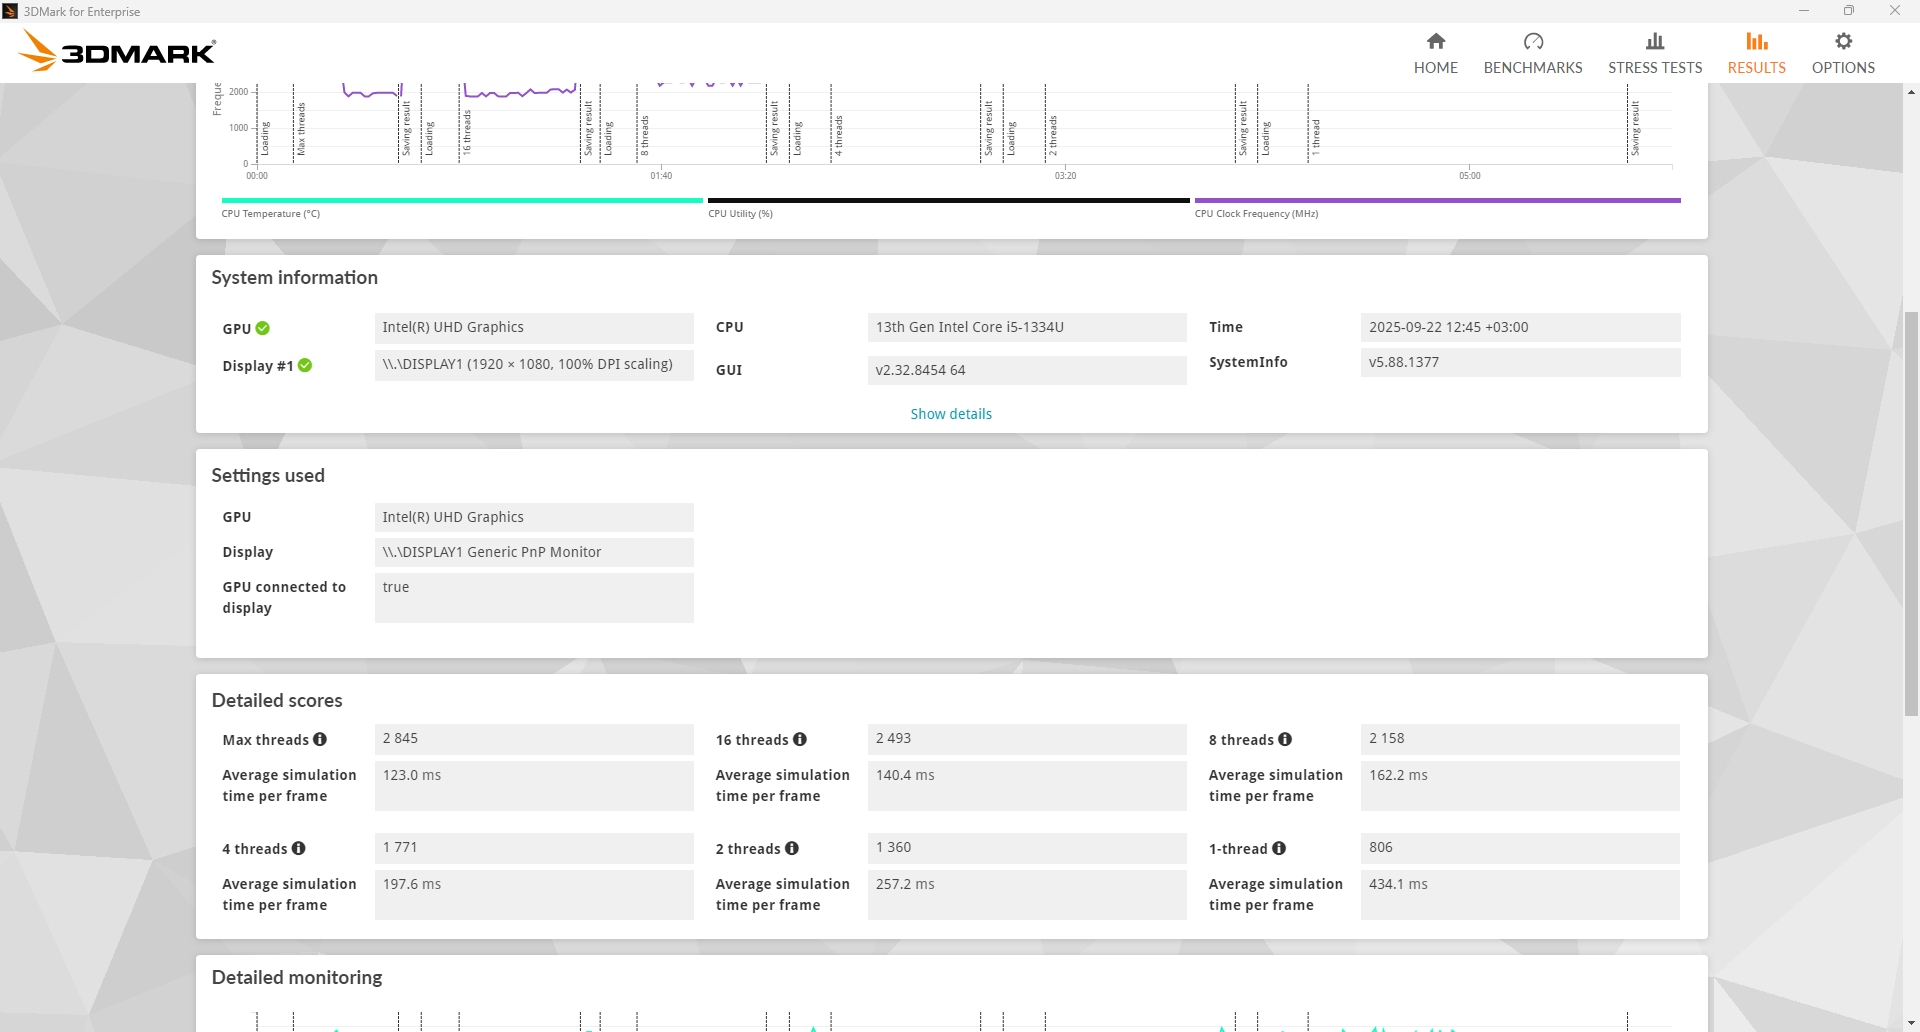Open the BENCHMARKS section
This screenshot has height=1032, width=1920.
click(1533, 53)
